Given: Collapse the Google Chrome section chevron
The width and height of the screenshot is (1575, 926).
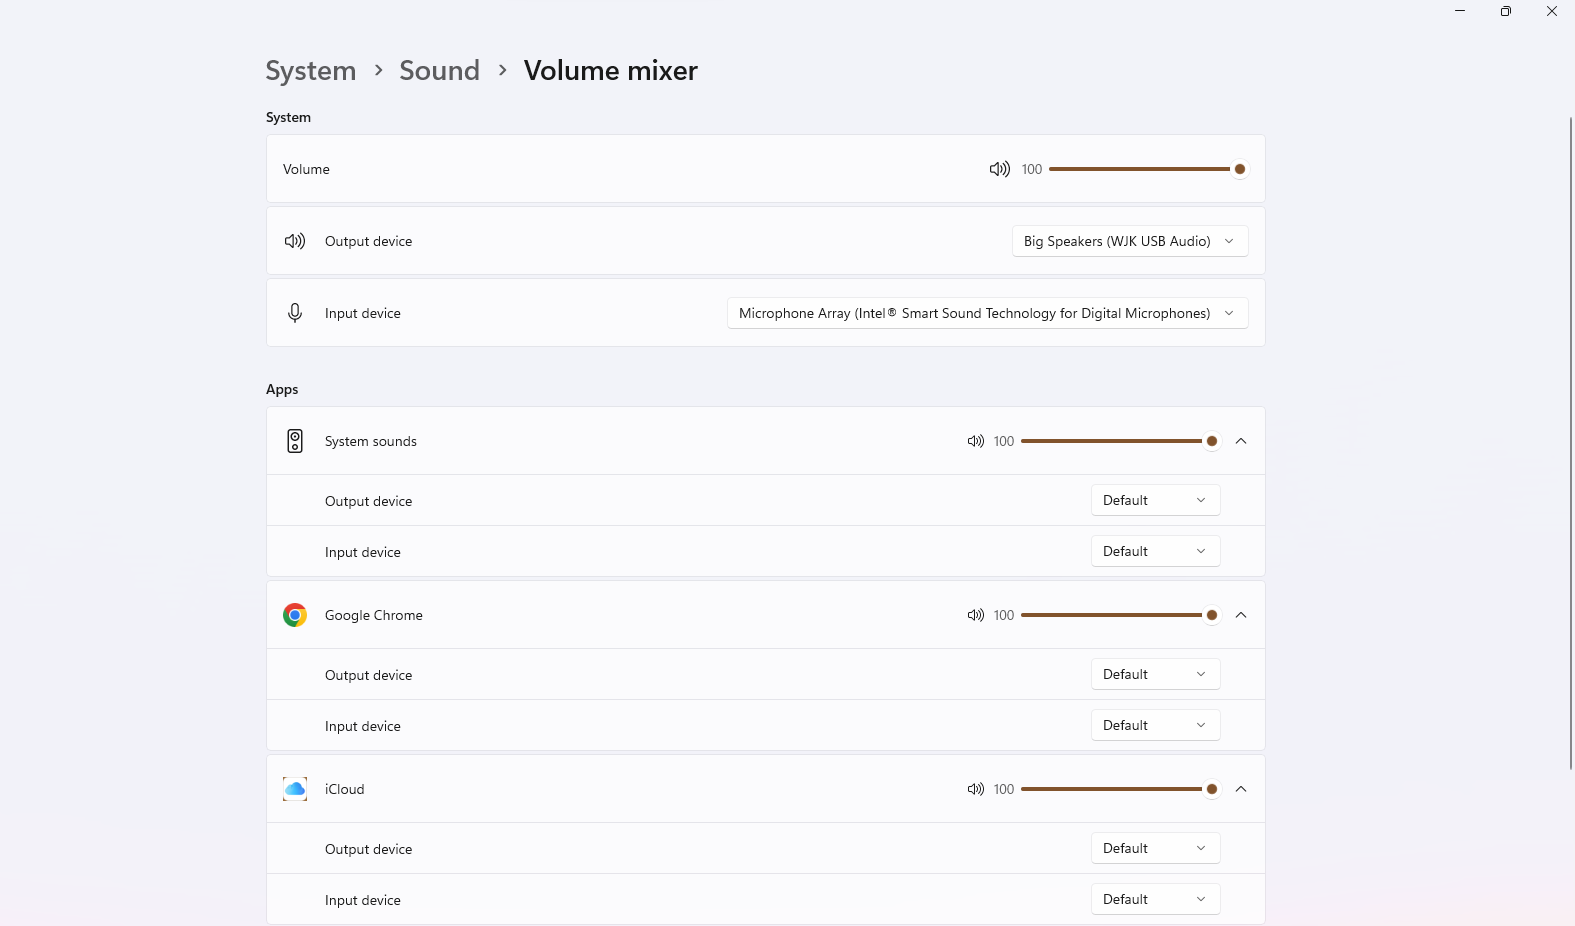Looking at the screenshot, I should click(x=1241, y=615).
